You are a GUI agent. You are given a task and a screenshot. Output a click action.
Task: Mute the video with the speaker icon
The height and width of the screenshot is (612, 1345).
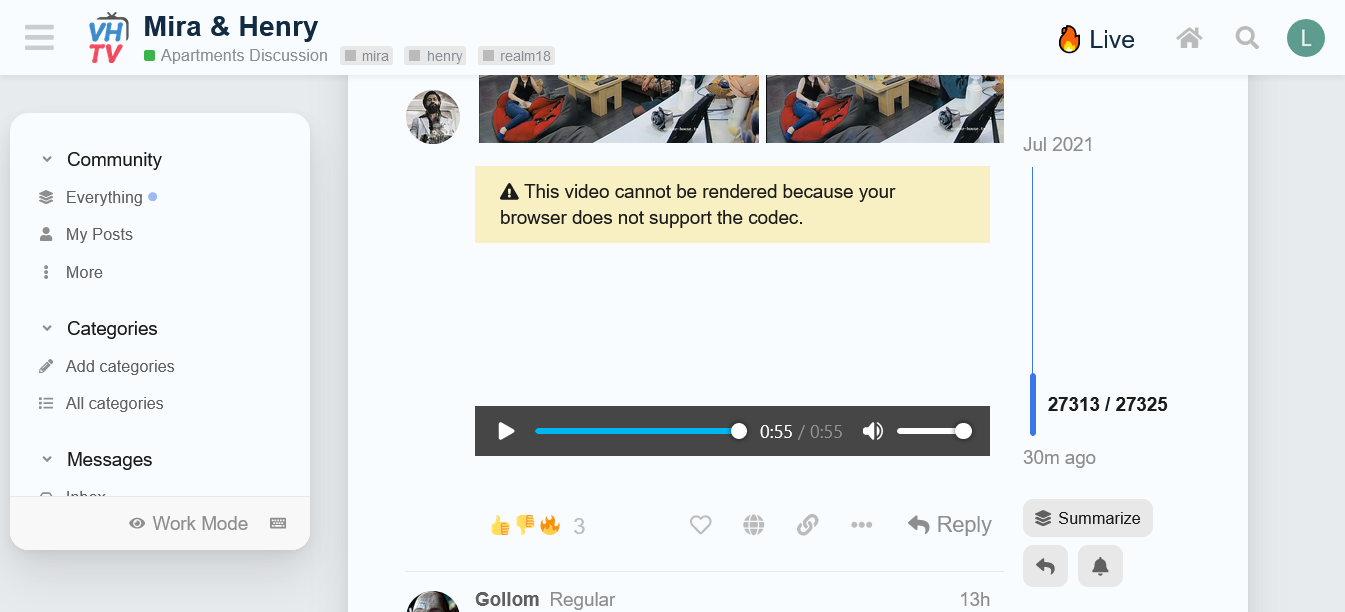pos(873,431)
